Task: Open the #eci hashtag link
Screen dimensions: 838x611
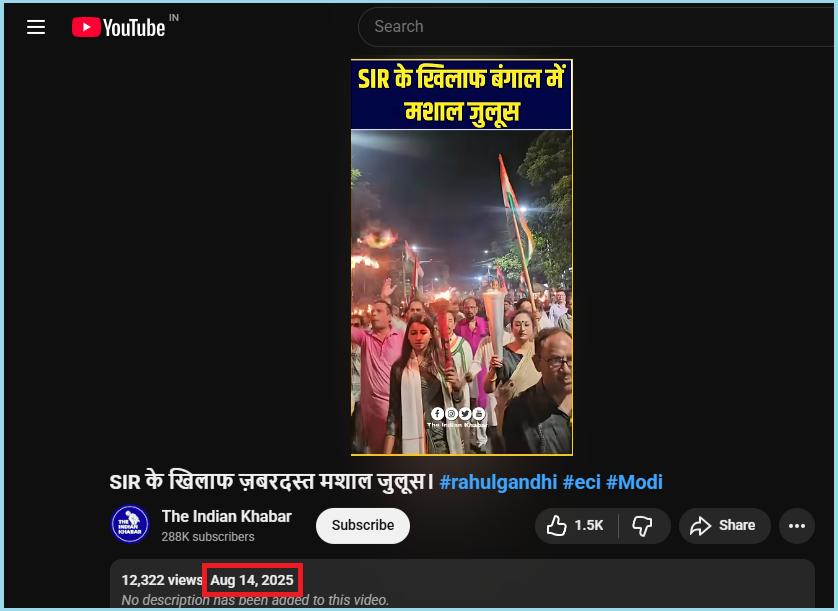Action: point(581,482)
